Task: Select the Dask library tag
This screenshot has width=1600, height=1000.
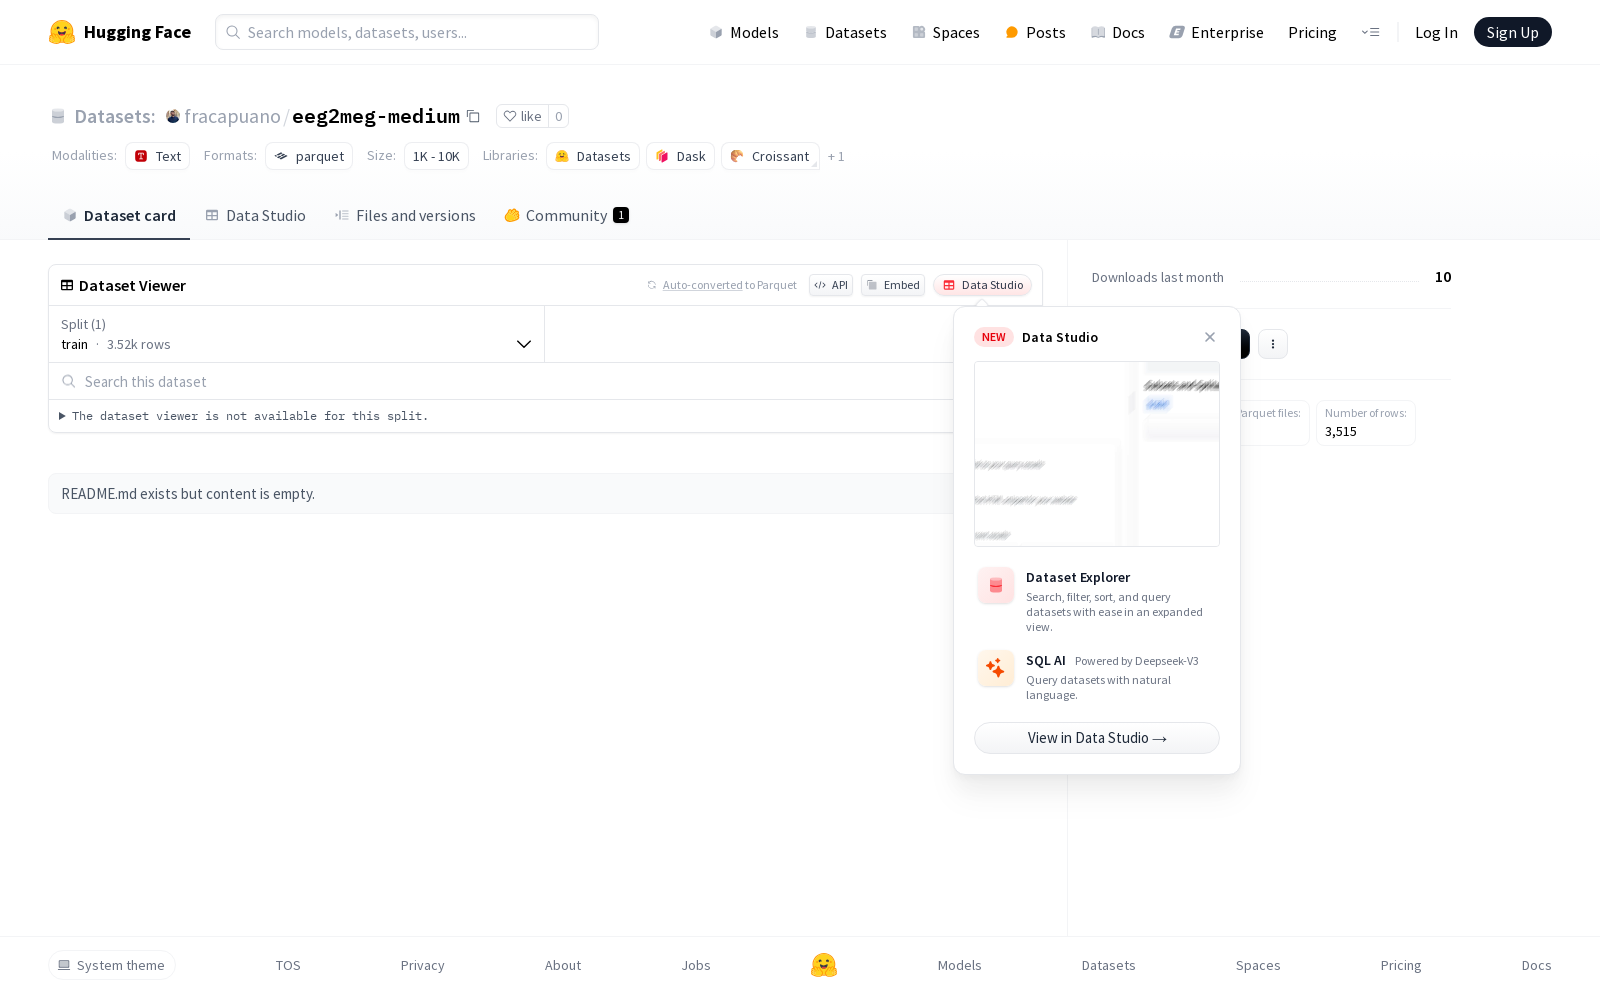Action: (681, 156)
